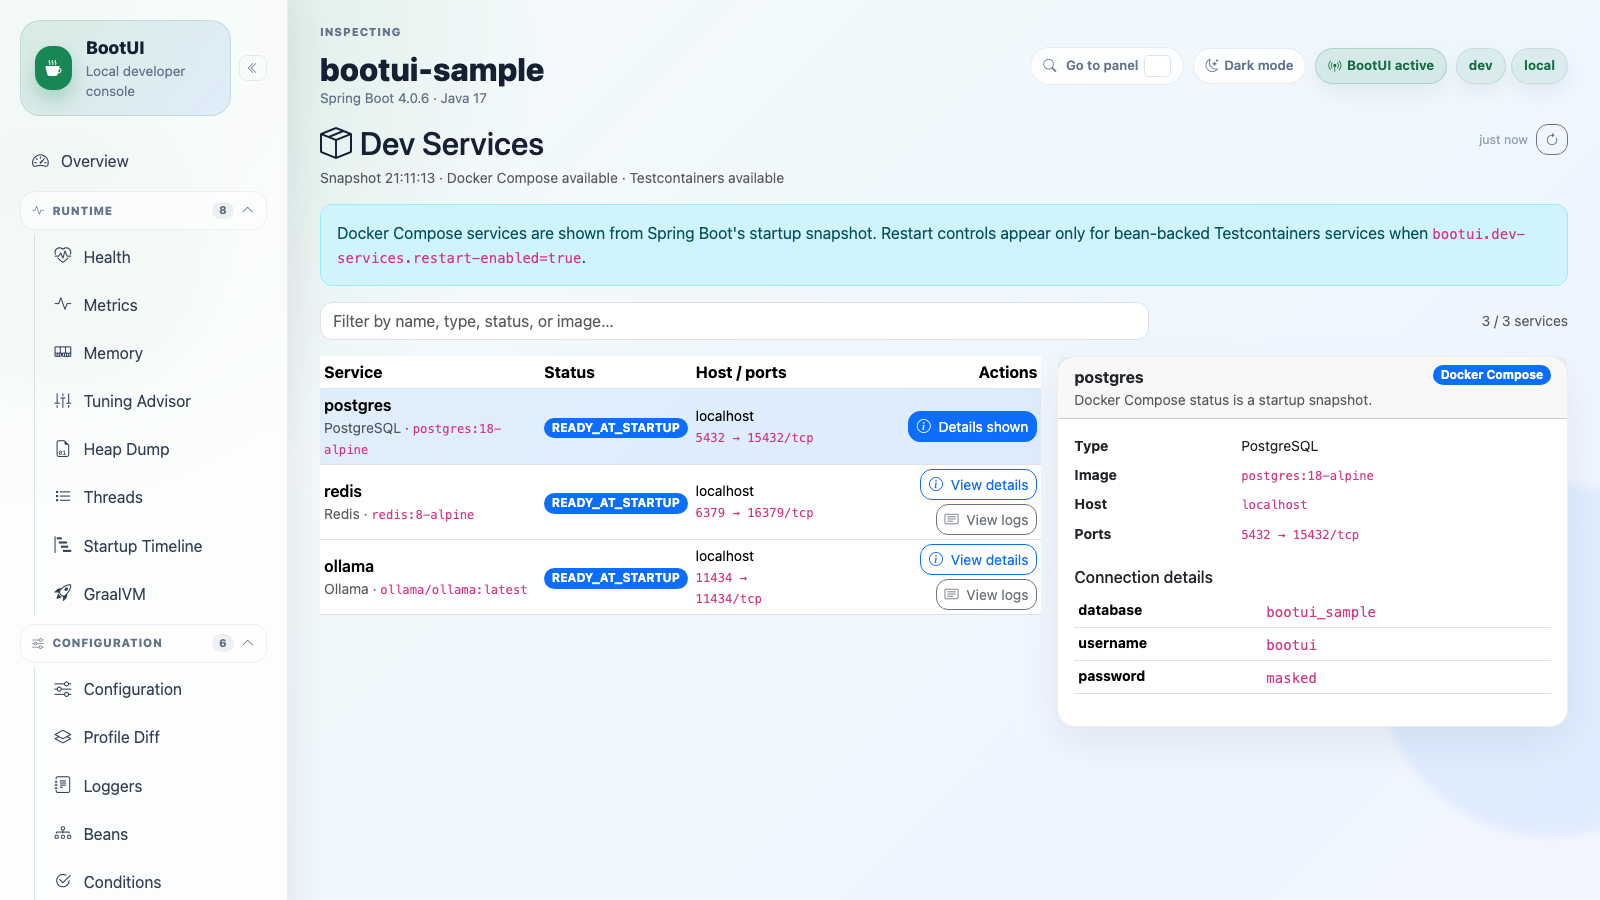This screenshot has width=1600, height=900.
Task: Click the Threads list icon
Action: (63, 496)
